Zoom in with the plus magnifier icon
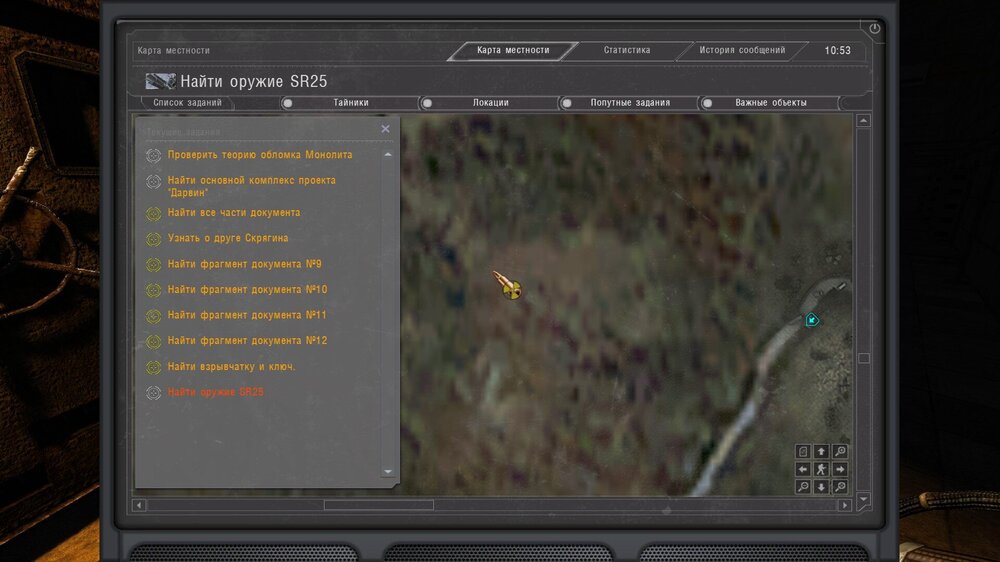Screen dimensions: 1000x562 pyautogui.click(x=841, y=487)
